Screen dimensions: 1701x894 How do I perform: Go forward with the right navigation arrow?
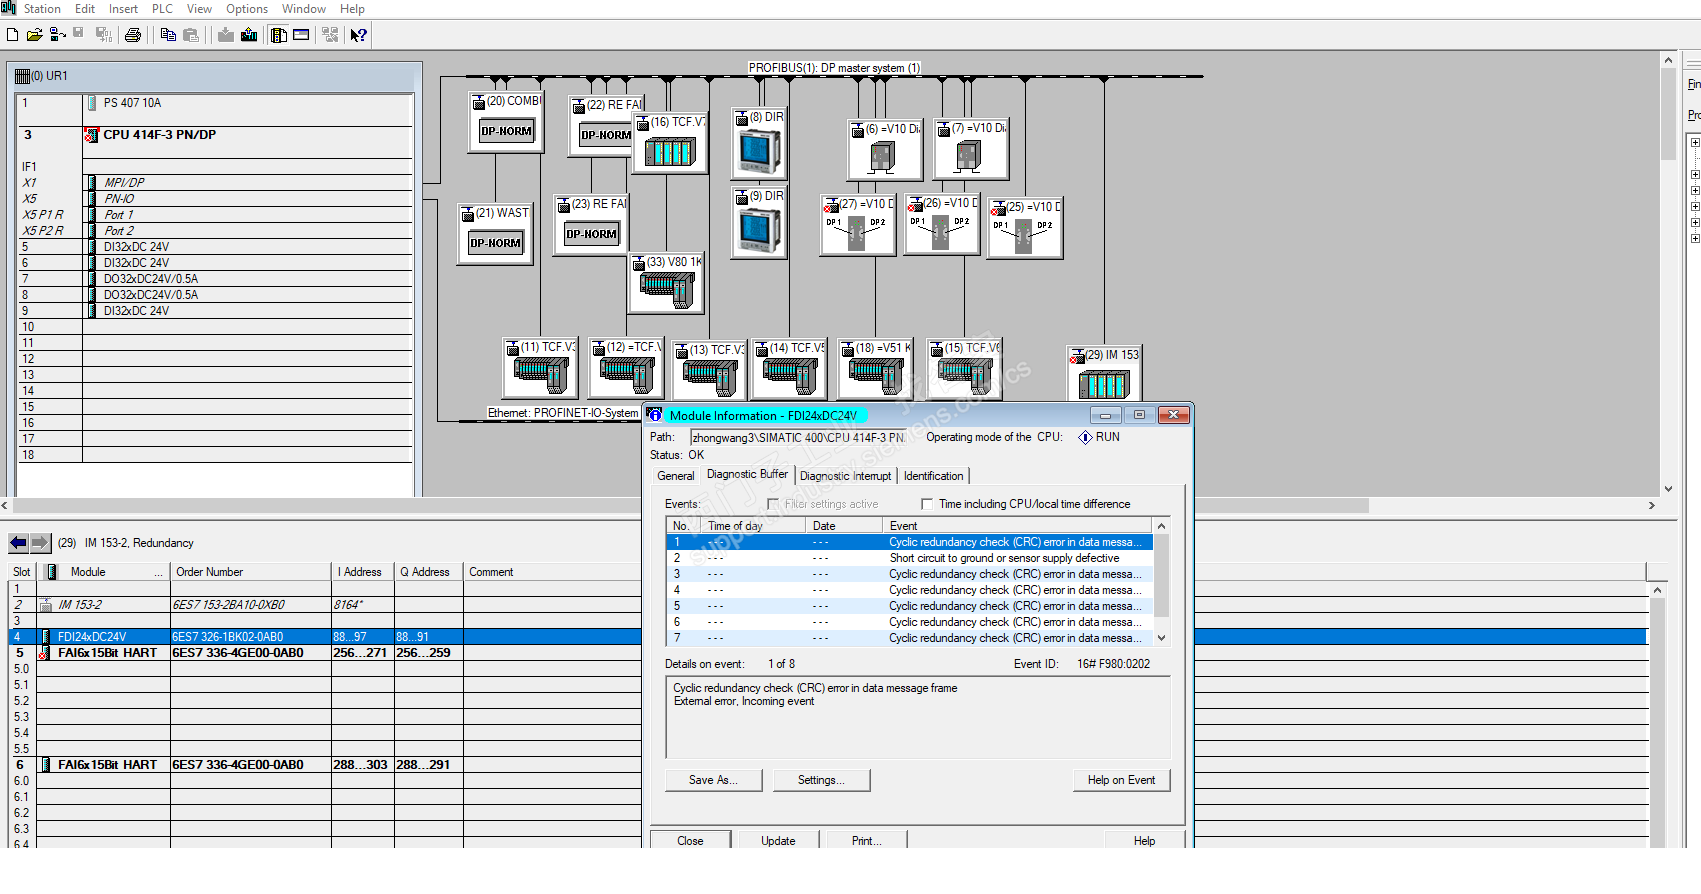coord(40,543)
